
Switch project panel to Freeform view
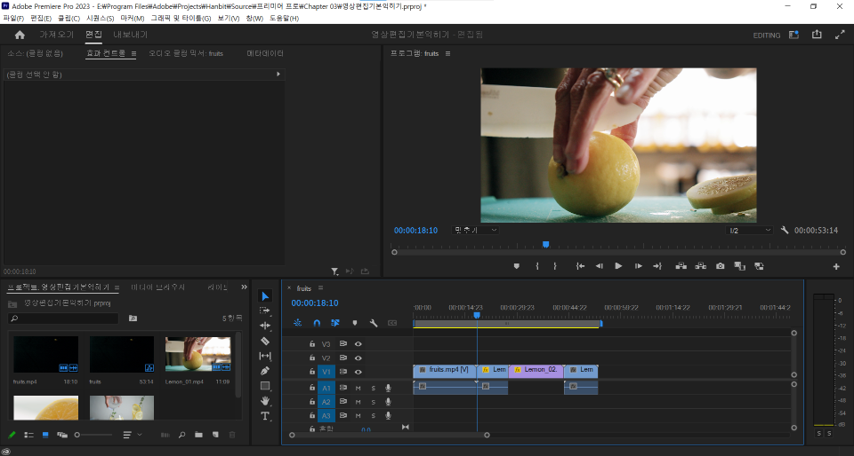62,435
